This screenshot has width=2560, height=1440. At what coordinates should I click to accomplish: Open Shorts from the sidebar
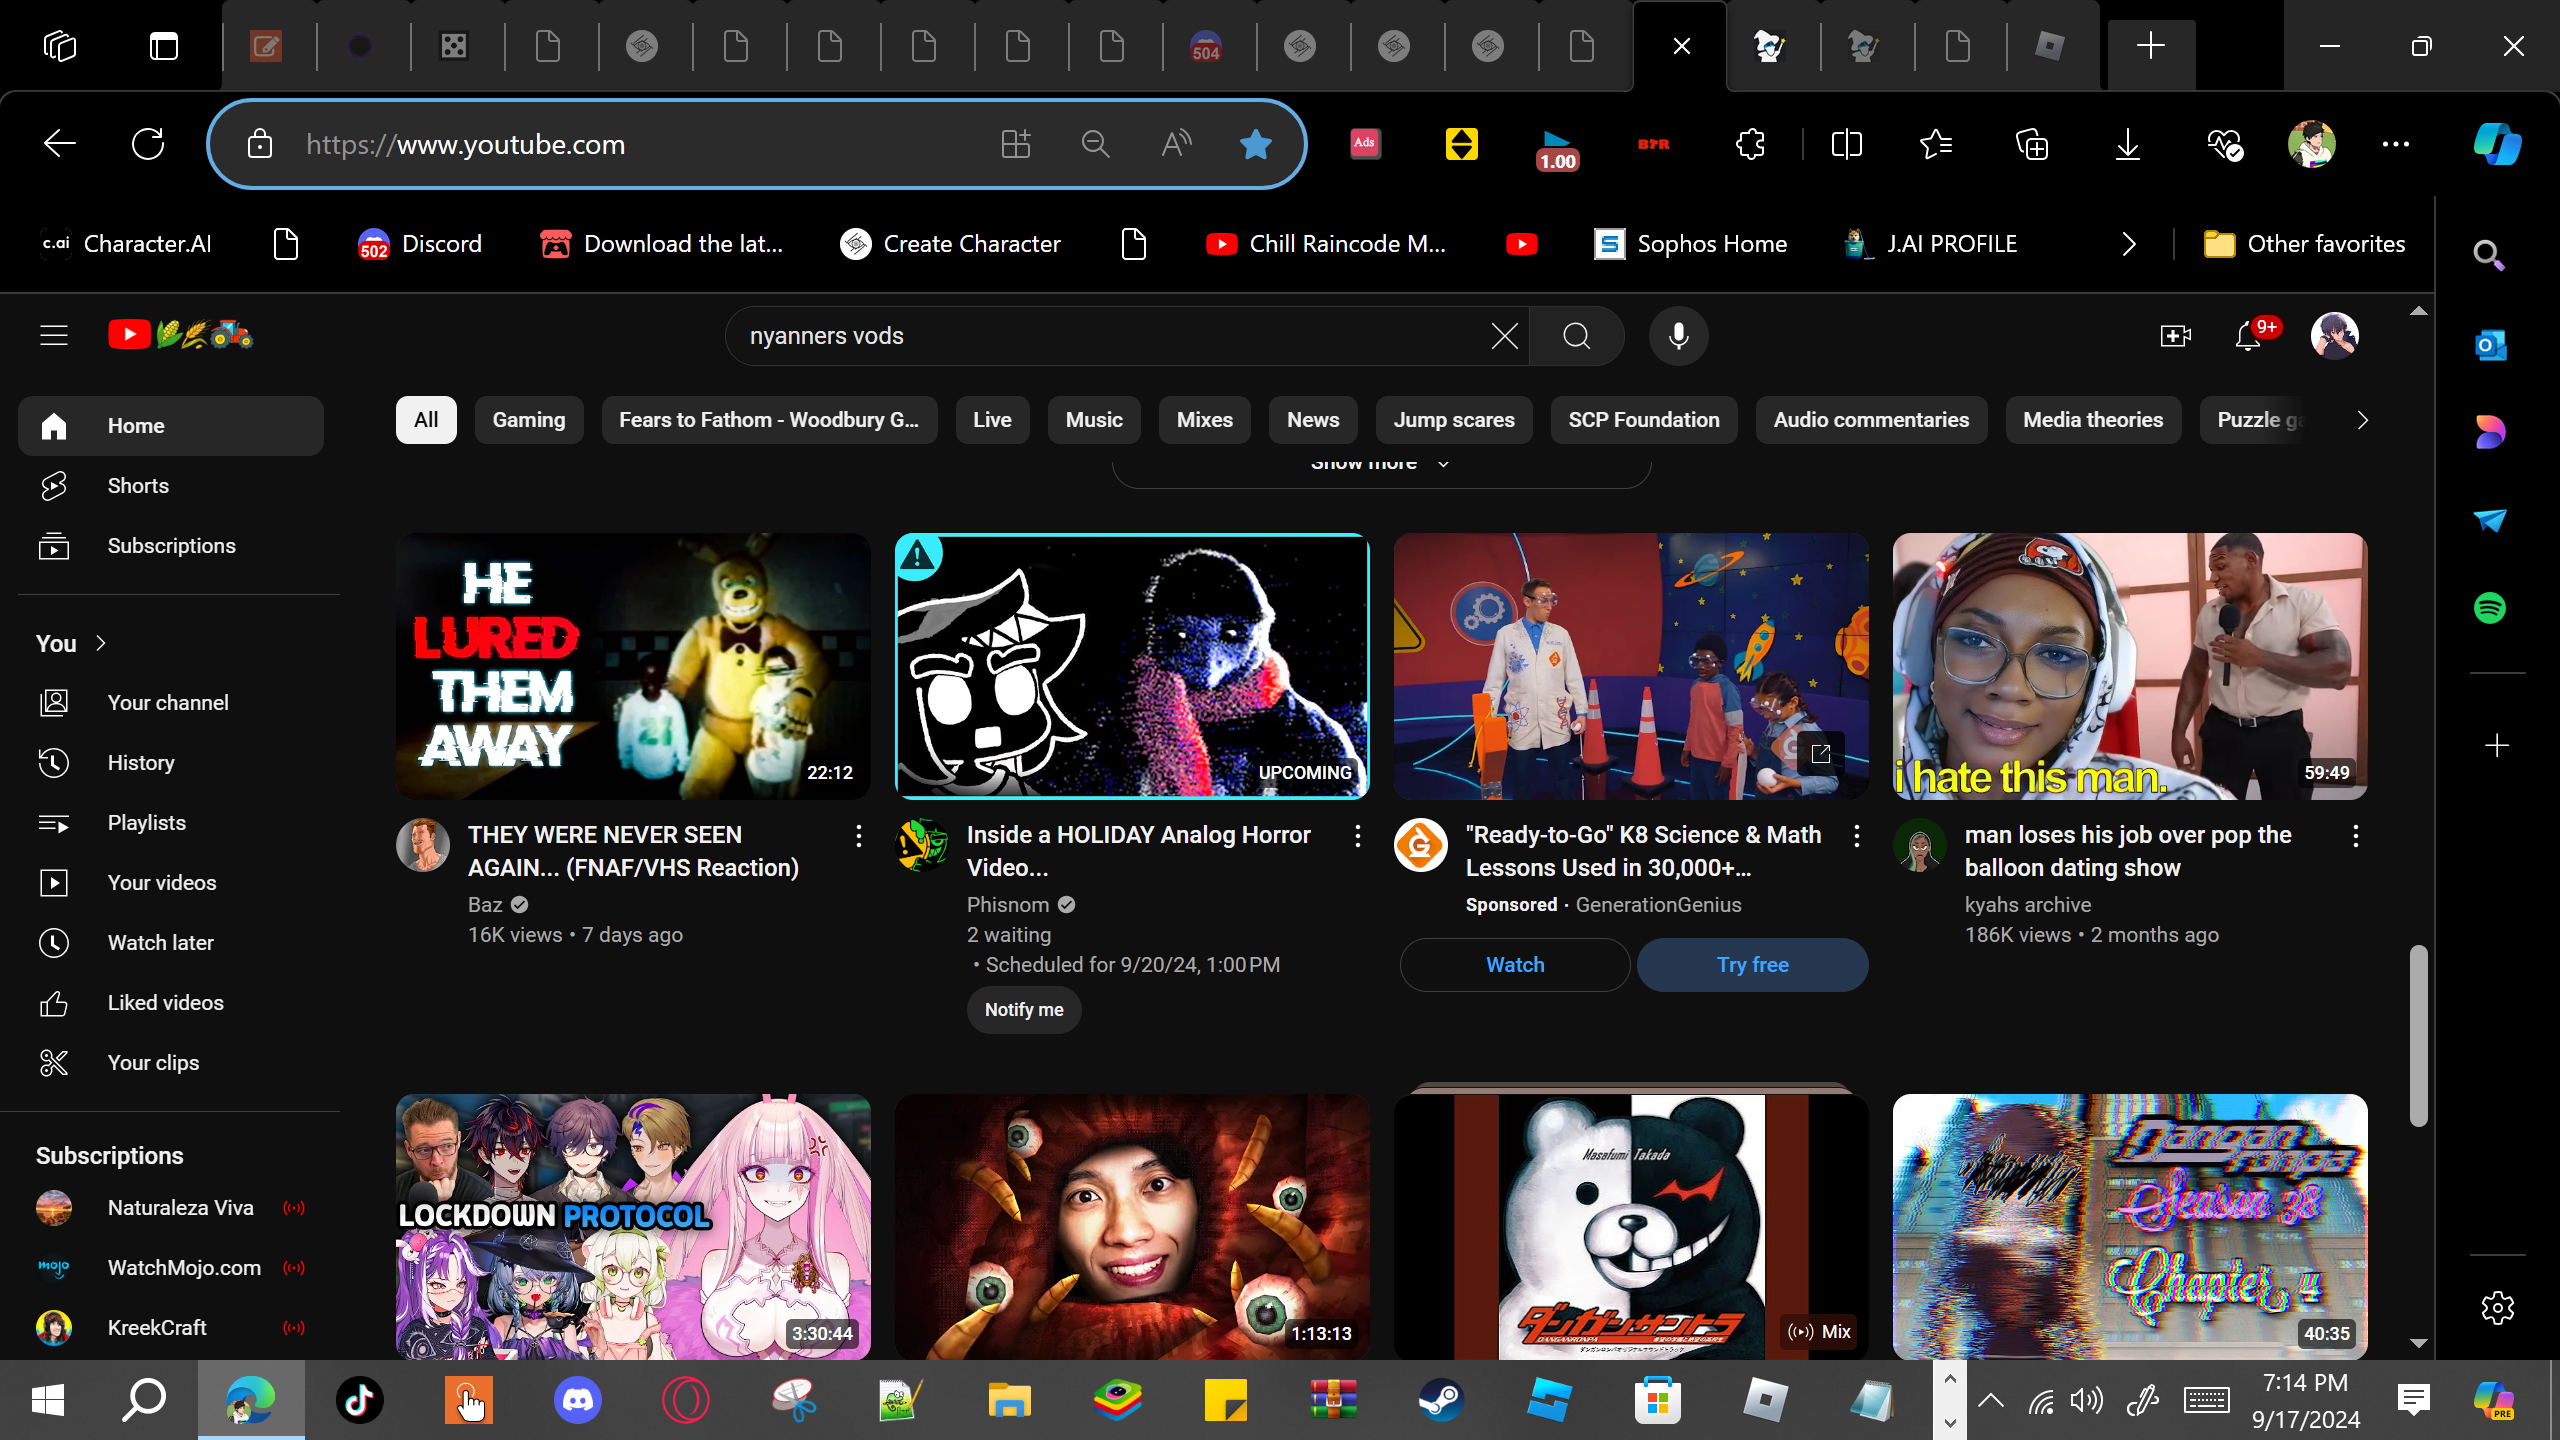[138, 486]
